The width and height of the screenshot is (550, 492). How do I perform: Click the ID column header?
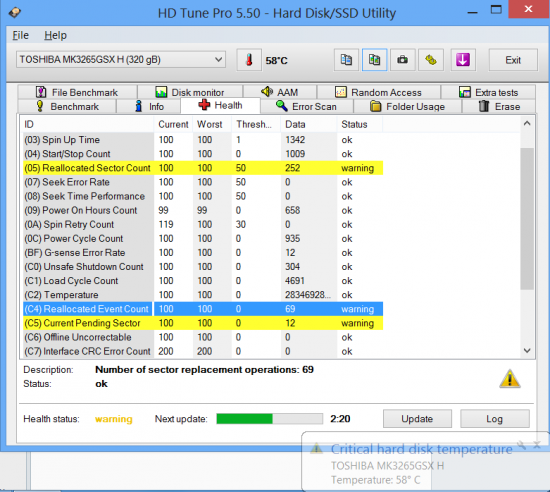point(88,124)
